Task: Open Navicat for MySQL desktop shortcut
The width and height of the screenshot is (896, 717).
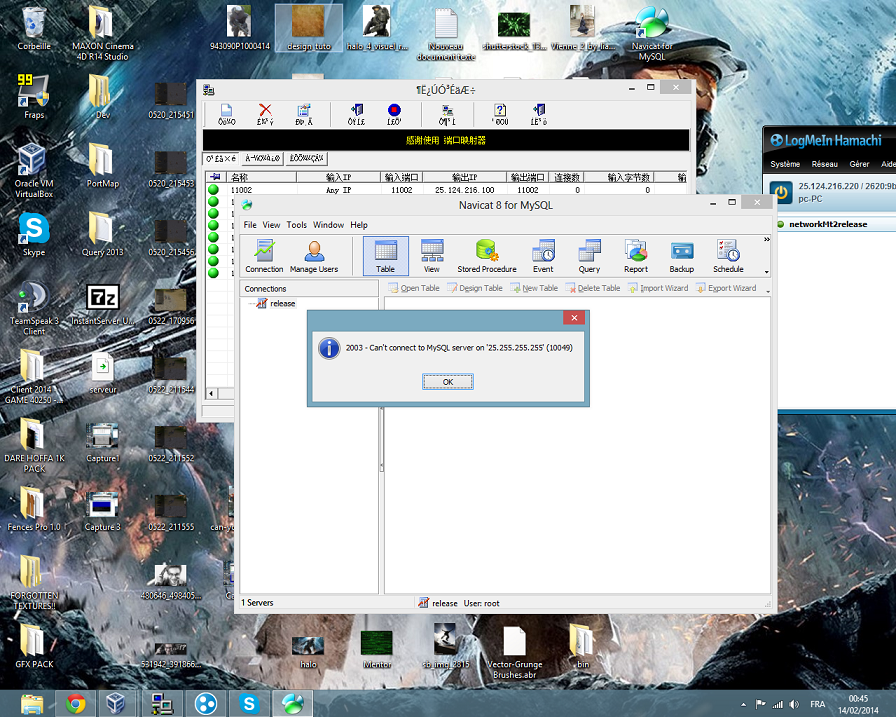Action: coord(652,33)
